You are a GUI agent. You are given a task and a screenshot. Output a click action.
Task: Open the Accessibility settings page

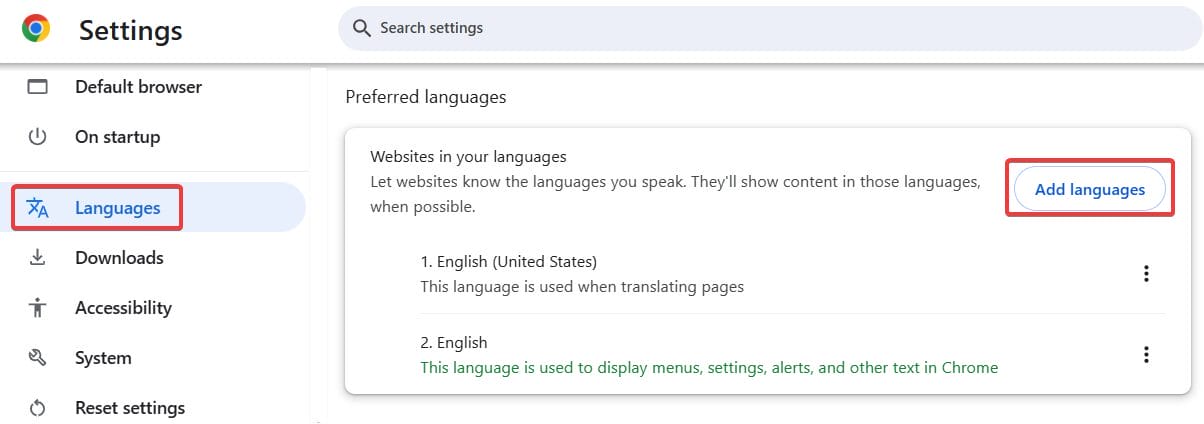click(123, 308)
